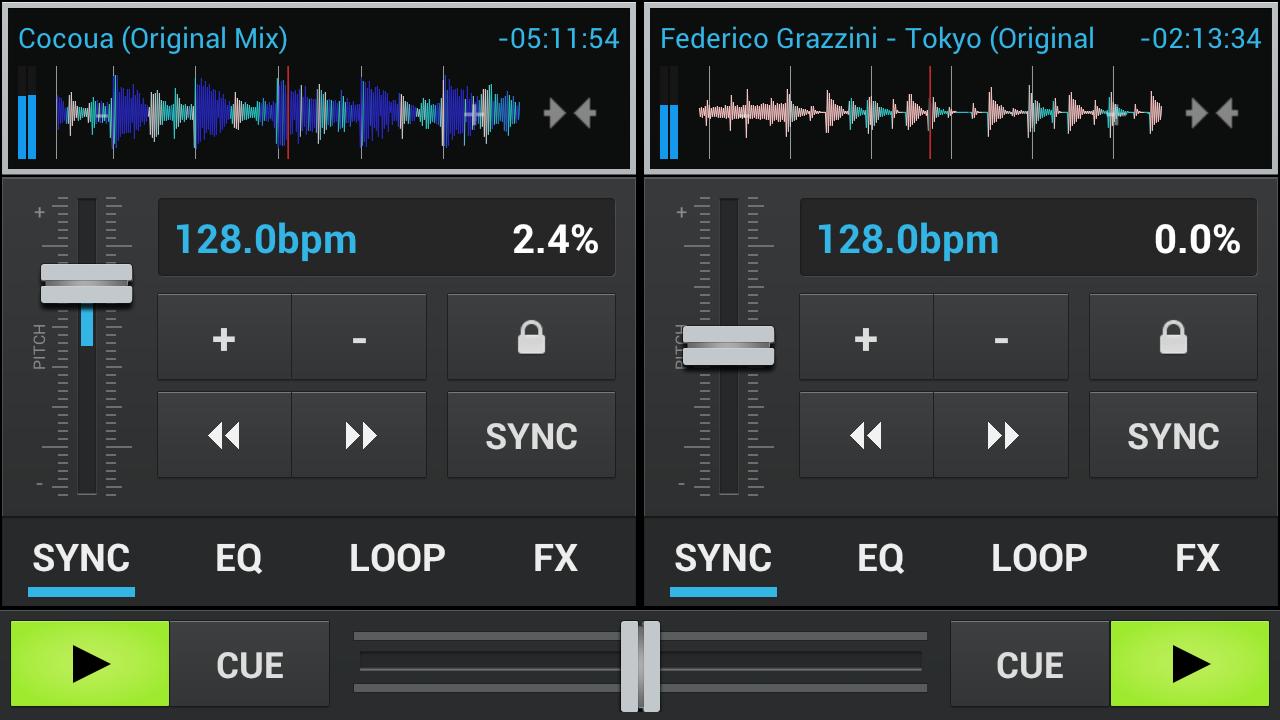Nudge left deck backward with rewind arrows

point(224,435)
